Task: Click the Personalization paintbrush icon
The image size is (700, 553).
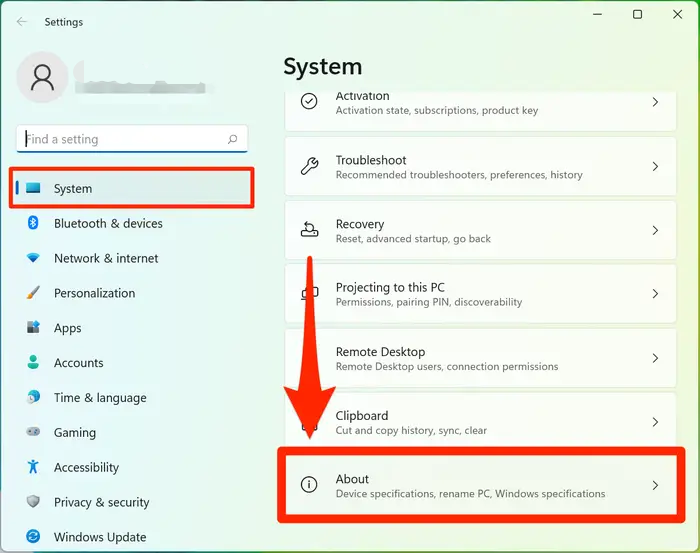Action: [x=33, y=293]
